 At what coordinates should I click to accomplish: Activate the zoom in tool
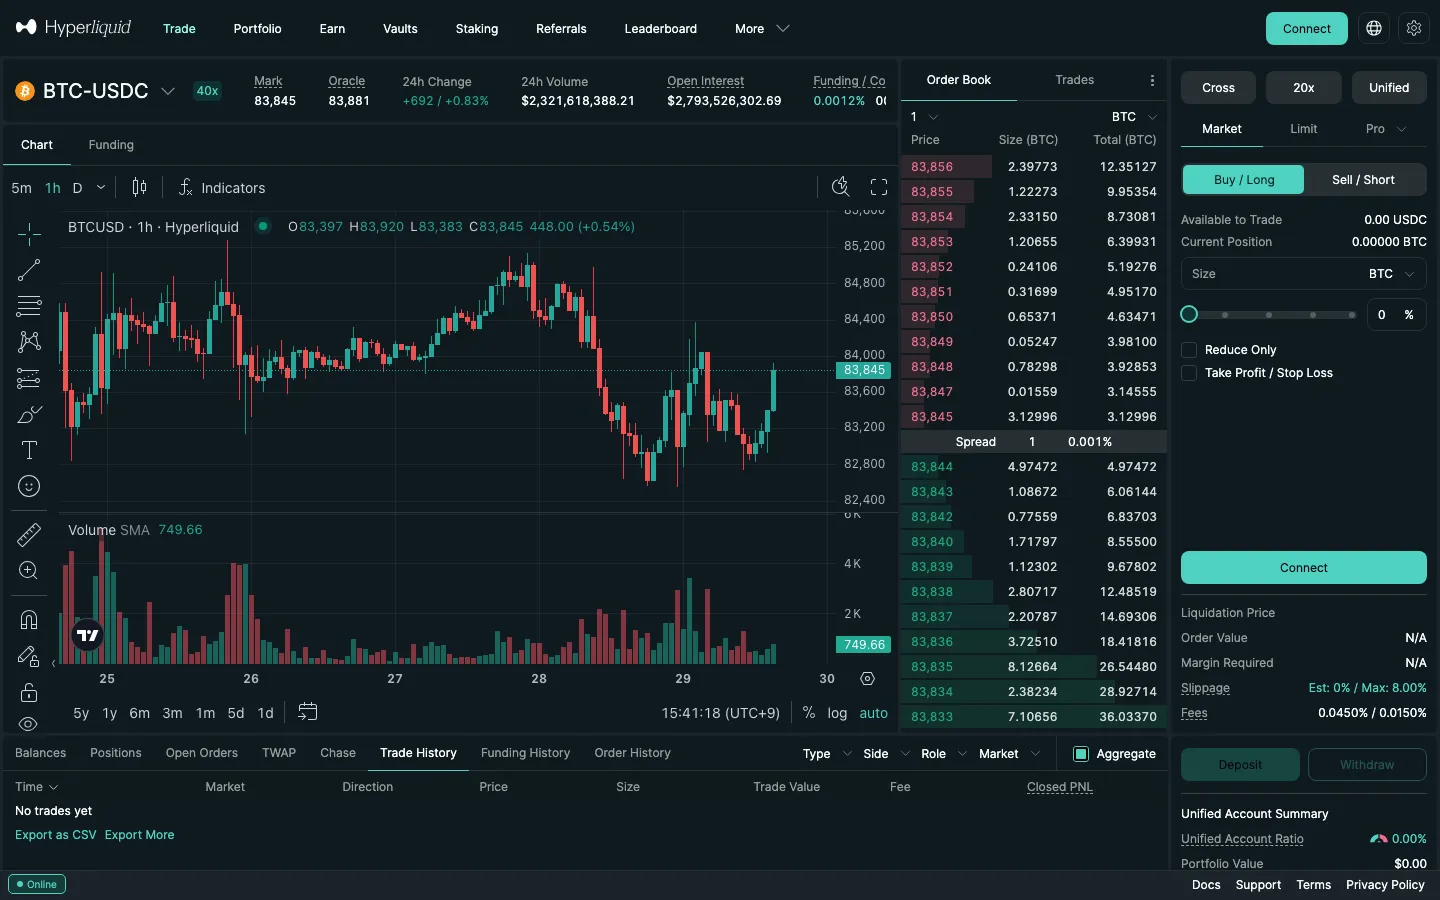point(29,570)
